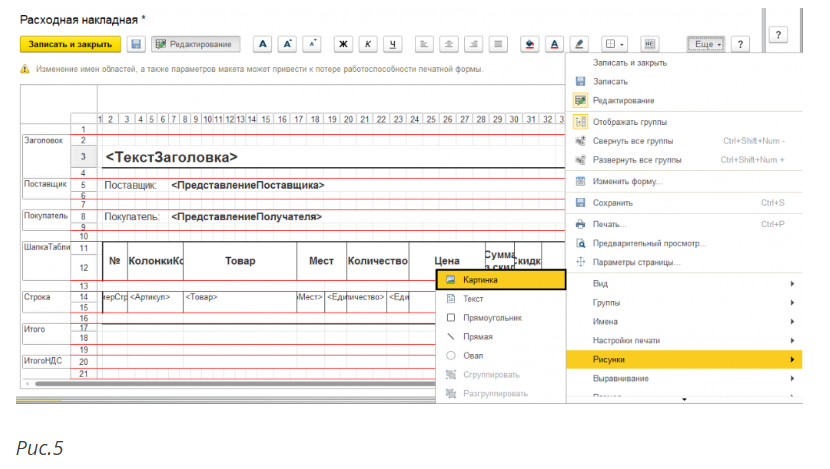The image size is (830, 469).
Task: Open the toolbar help question mark
Action: (x=741, y=45)
